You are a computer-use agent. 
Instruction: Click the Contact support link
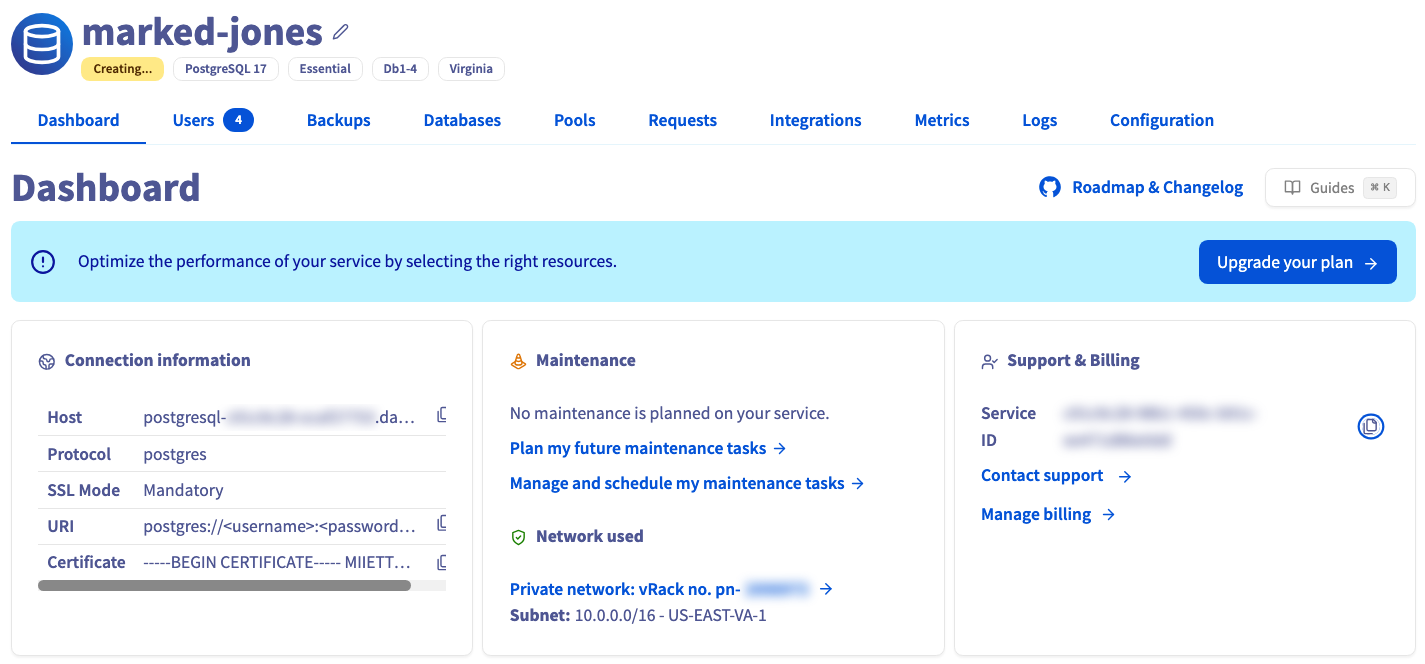(x=1056, y=476)
